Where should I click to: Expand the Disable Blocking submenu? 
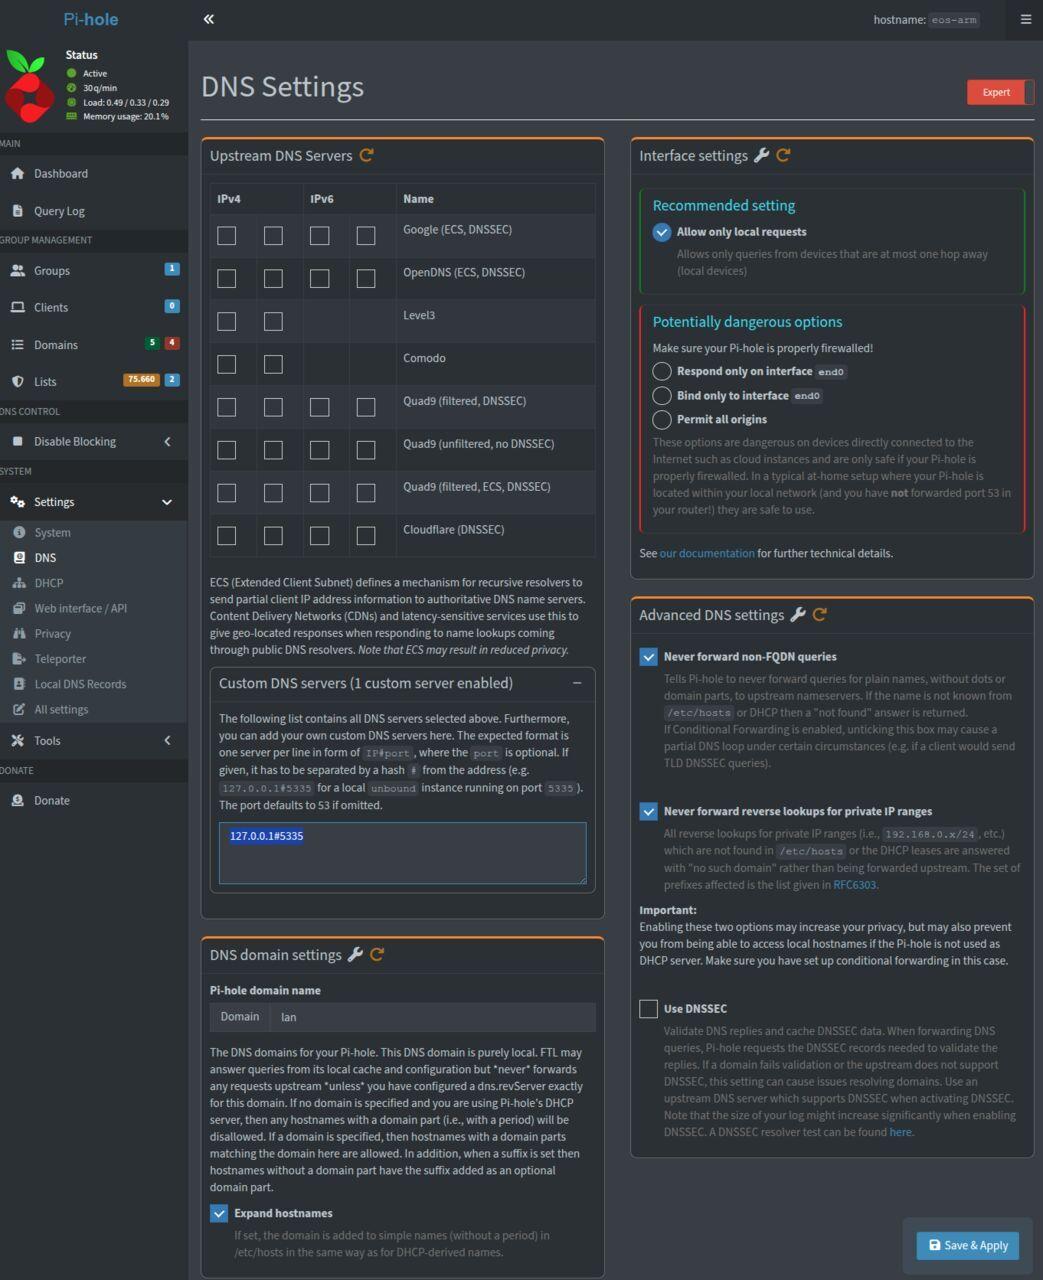click(x=93, y=441)
